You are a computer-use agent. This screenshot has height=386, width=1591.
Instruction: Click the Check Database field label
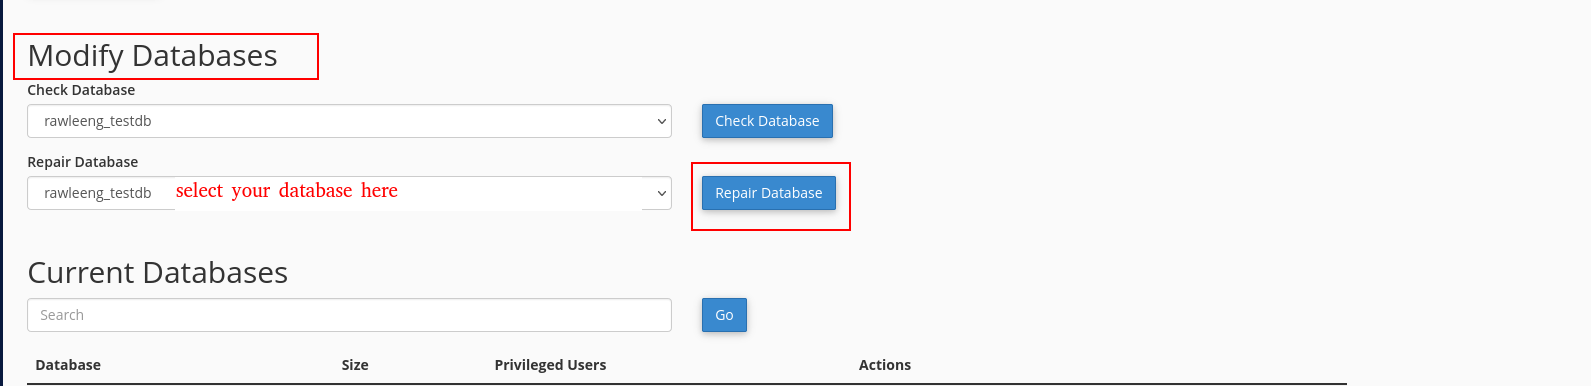coord(81,90)
